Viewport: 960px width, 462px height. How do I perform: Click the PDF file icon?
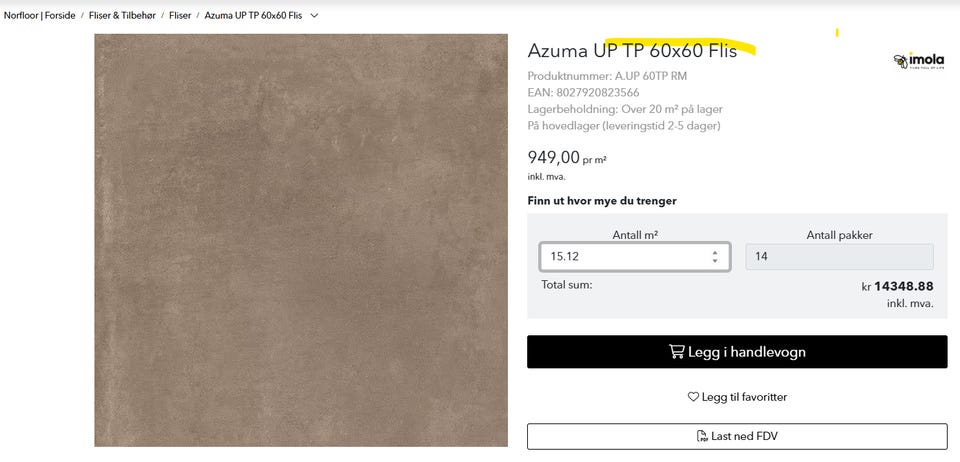[702, 437]
